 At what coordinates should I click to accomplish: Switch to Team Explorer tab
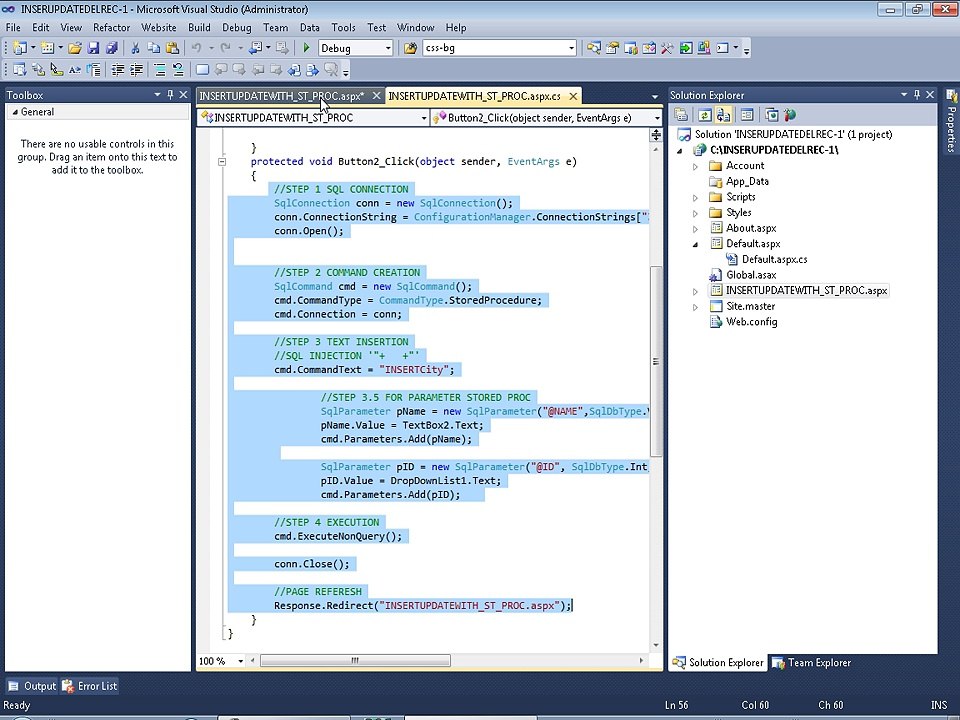tap(812, 662)
